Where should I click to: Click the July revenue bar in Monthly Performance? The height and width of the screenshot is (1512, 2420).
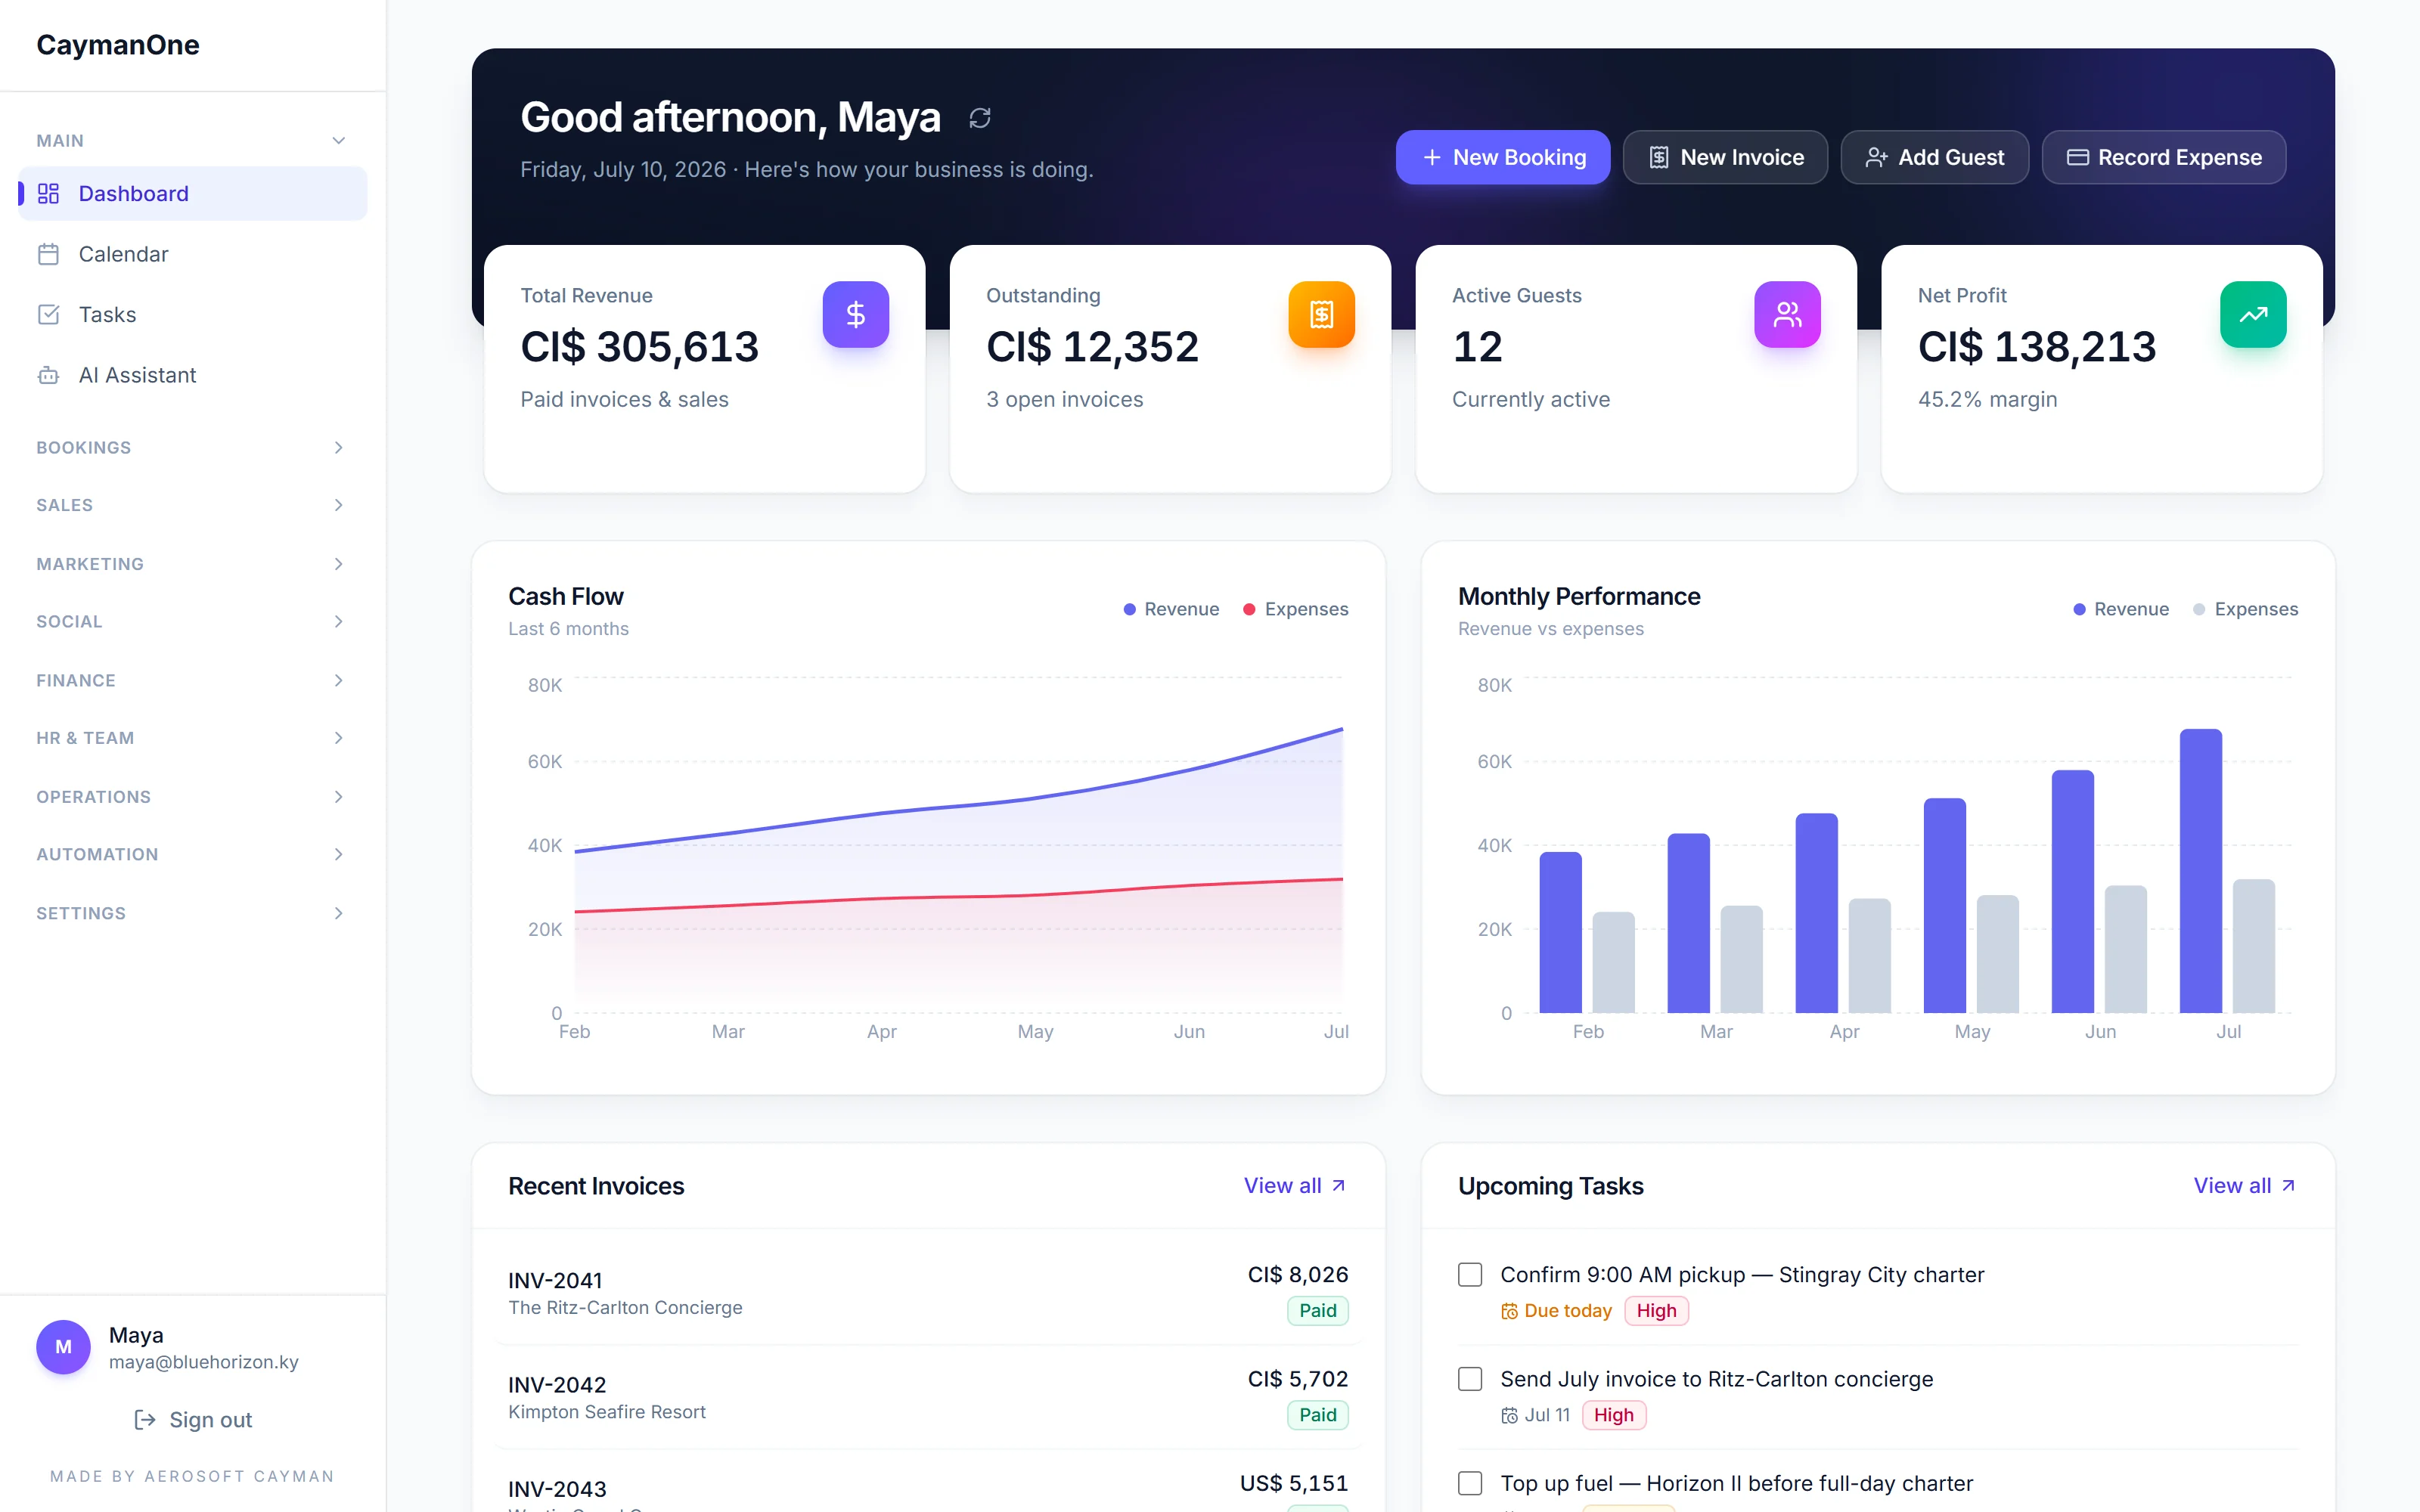(x=2201, y=871)
